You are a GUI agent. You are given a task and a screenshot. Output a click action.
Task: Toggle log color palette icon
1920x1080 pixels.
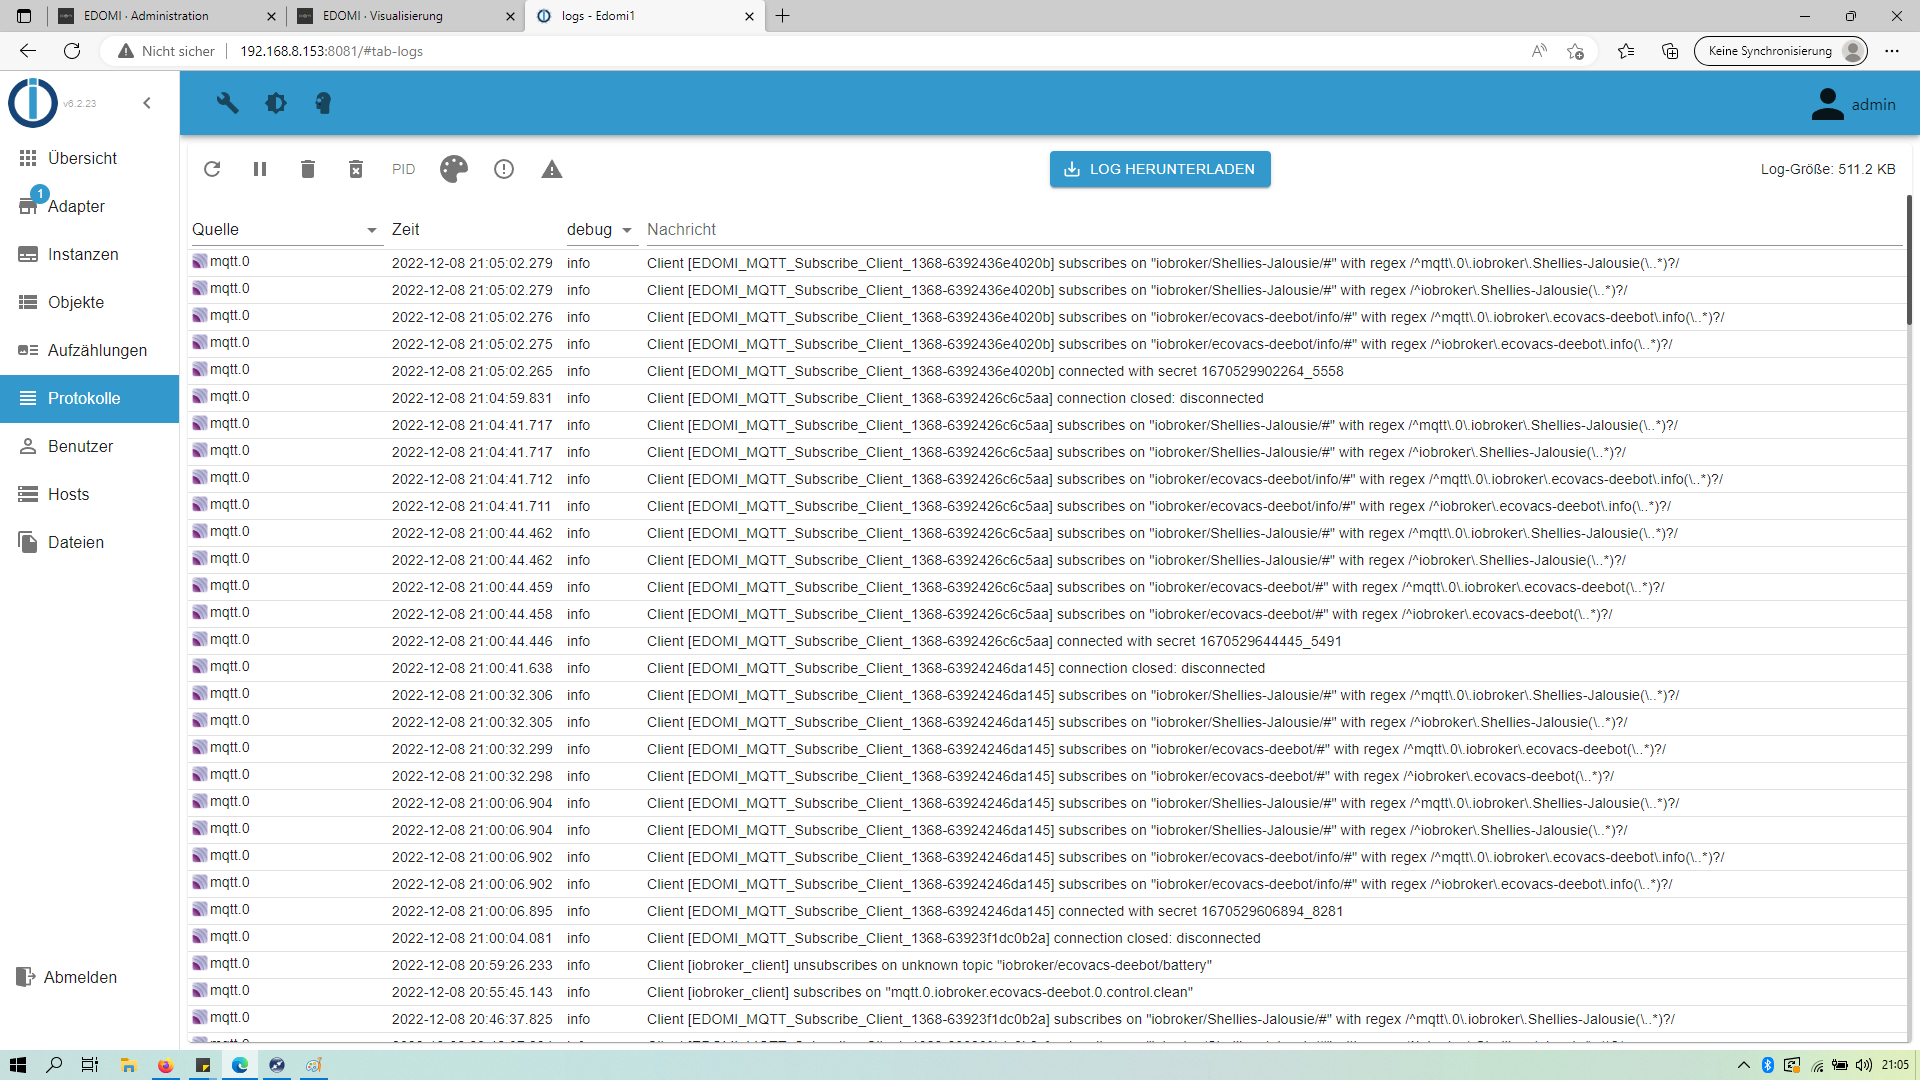pyautogui.click(x=454, y=169)
